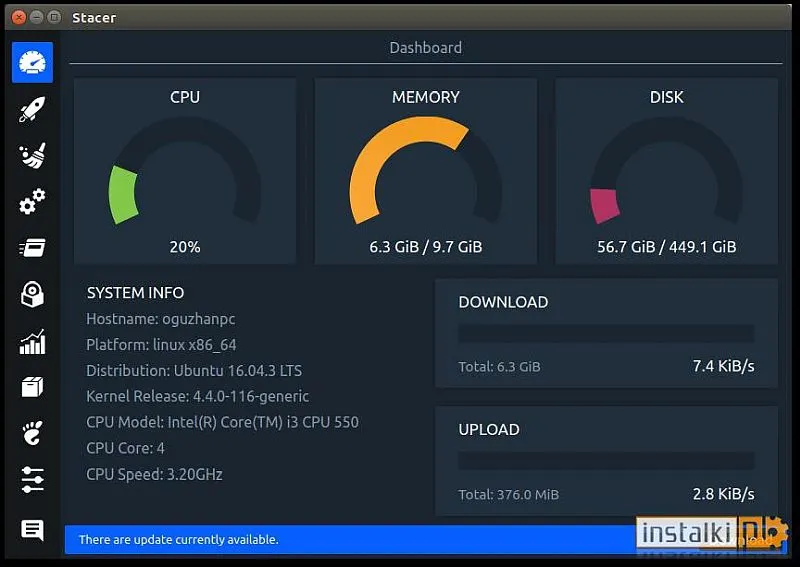Screen dimensions: 800x567
Task: Click the 56.7 GiB / 449.1 GiB value
Action: [666, 247]
